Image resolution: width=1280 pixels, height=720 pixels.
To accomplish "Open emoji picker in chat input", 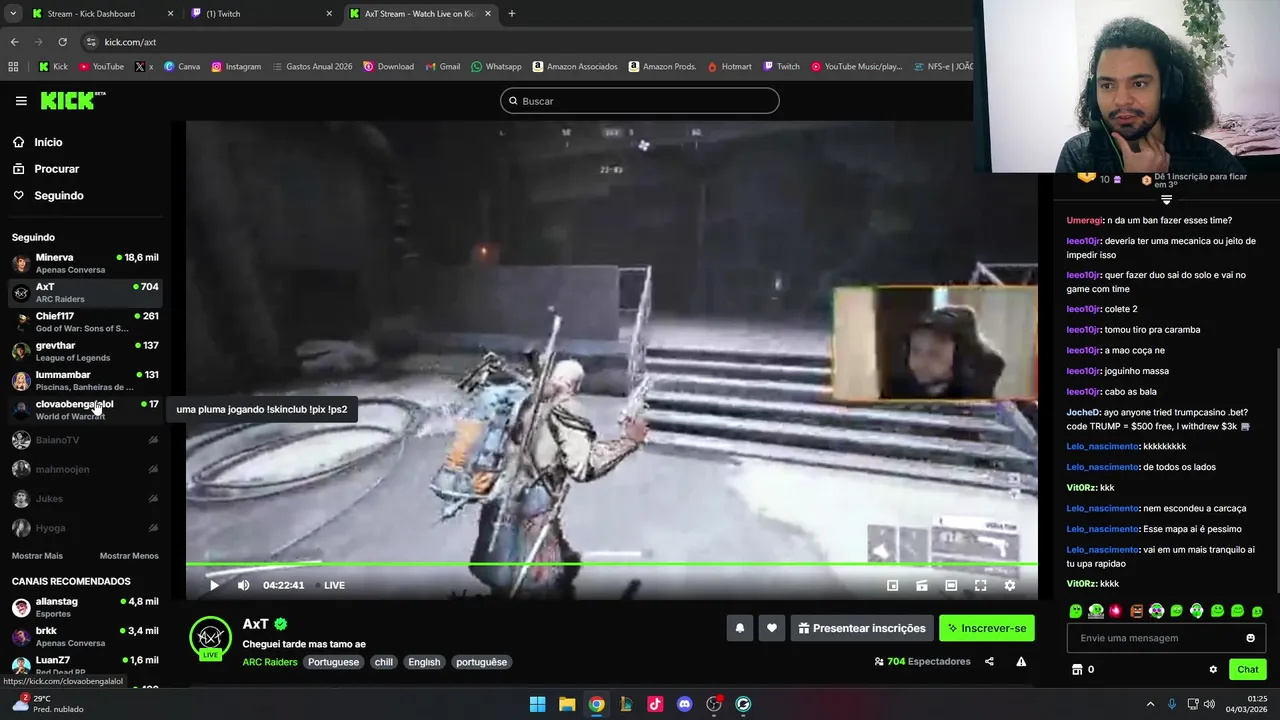I will [x=1250, y=638].
